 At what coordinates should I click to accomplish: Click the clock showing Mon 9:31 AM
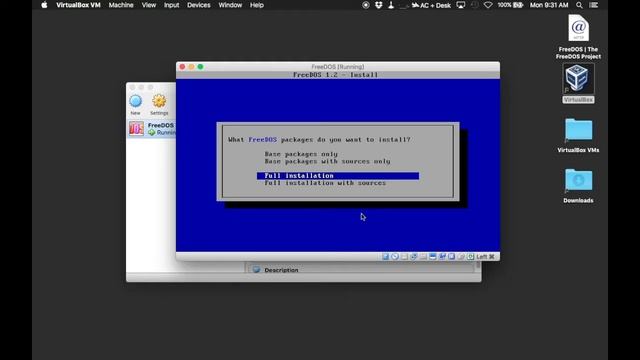click(x=549, y=5)
